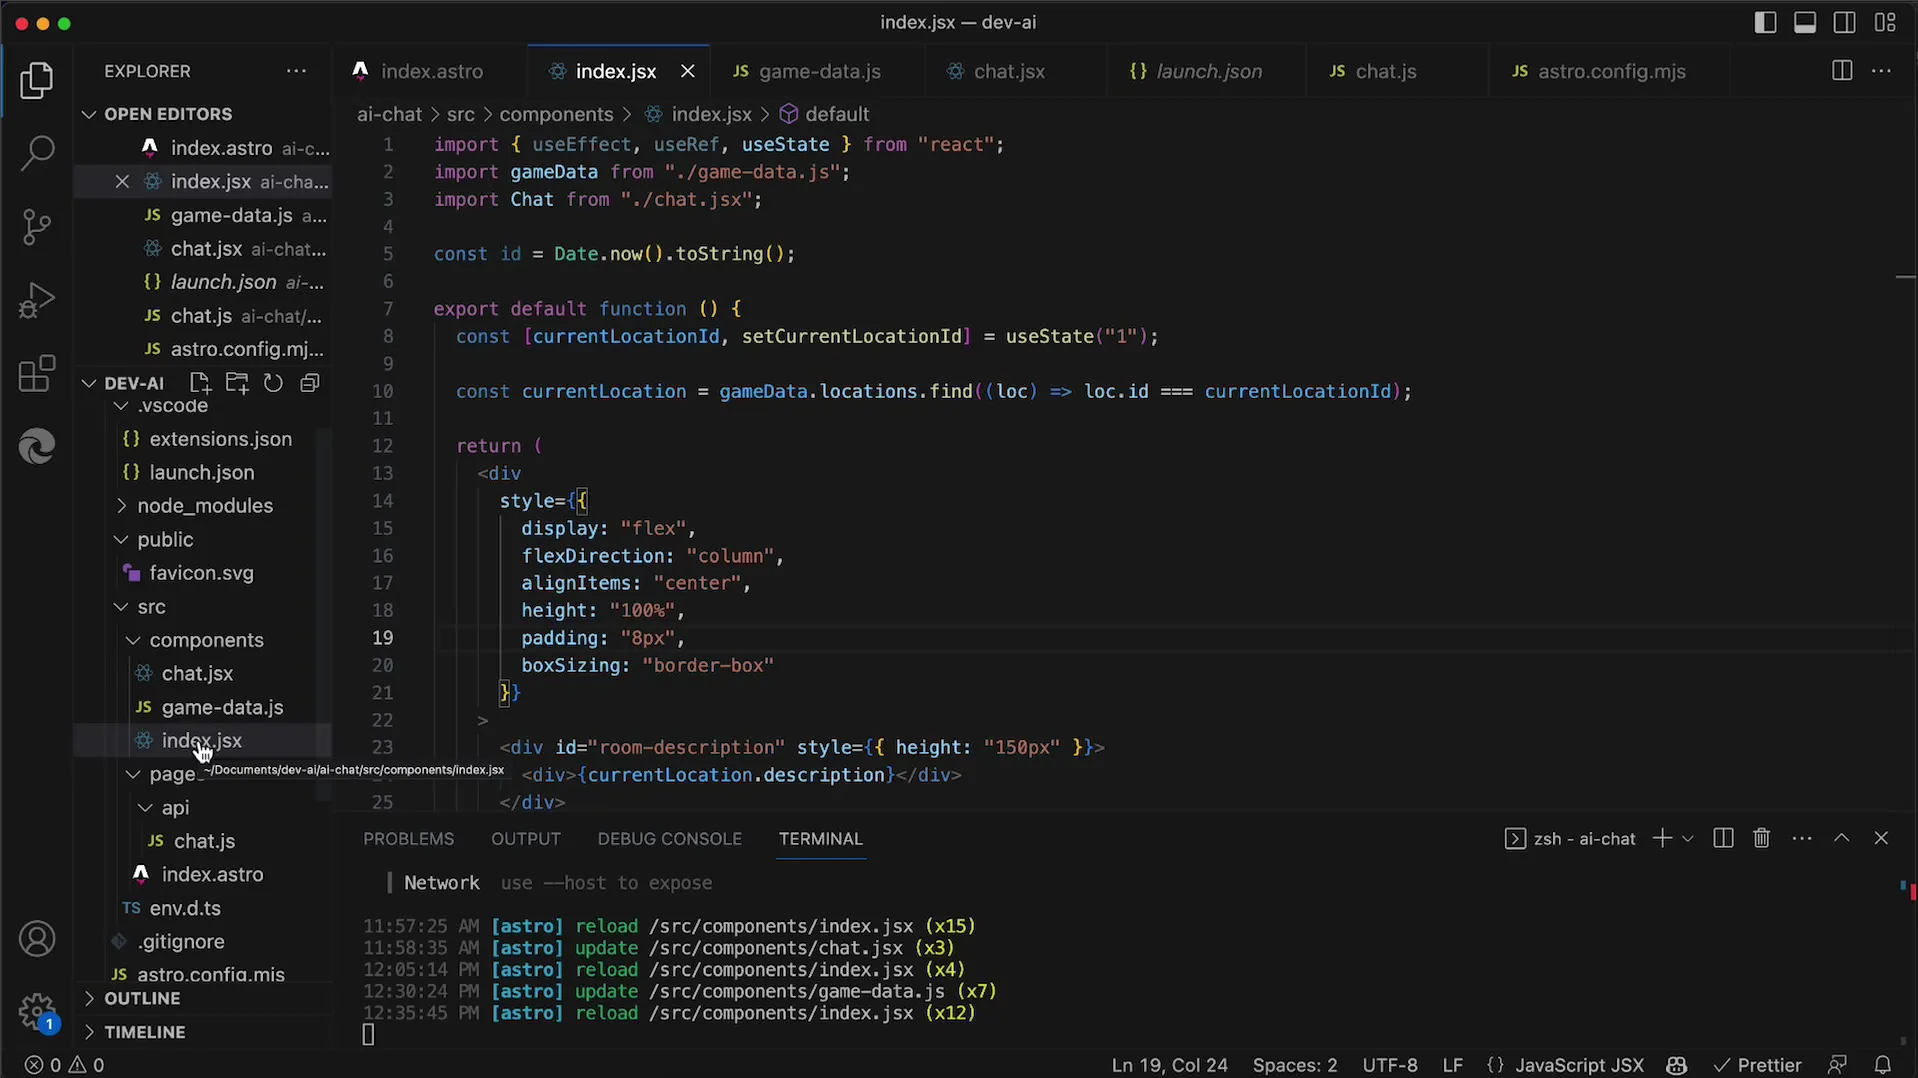Viewport: 1918px width, 1078px height.
Task: Click Ln 19, Col 24 status item
Action: [x=1169, y=1065]
